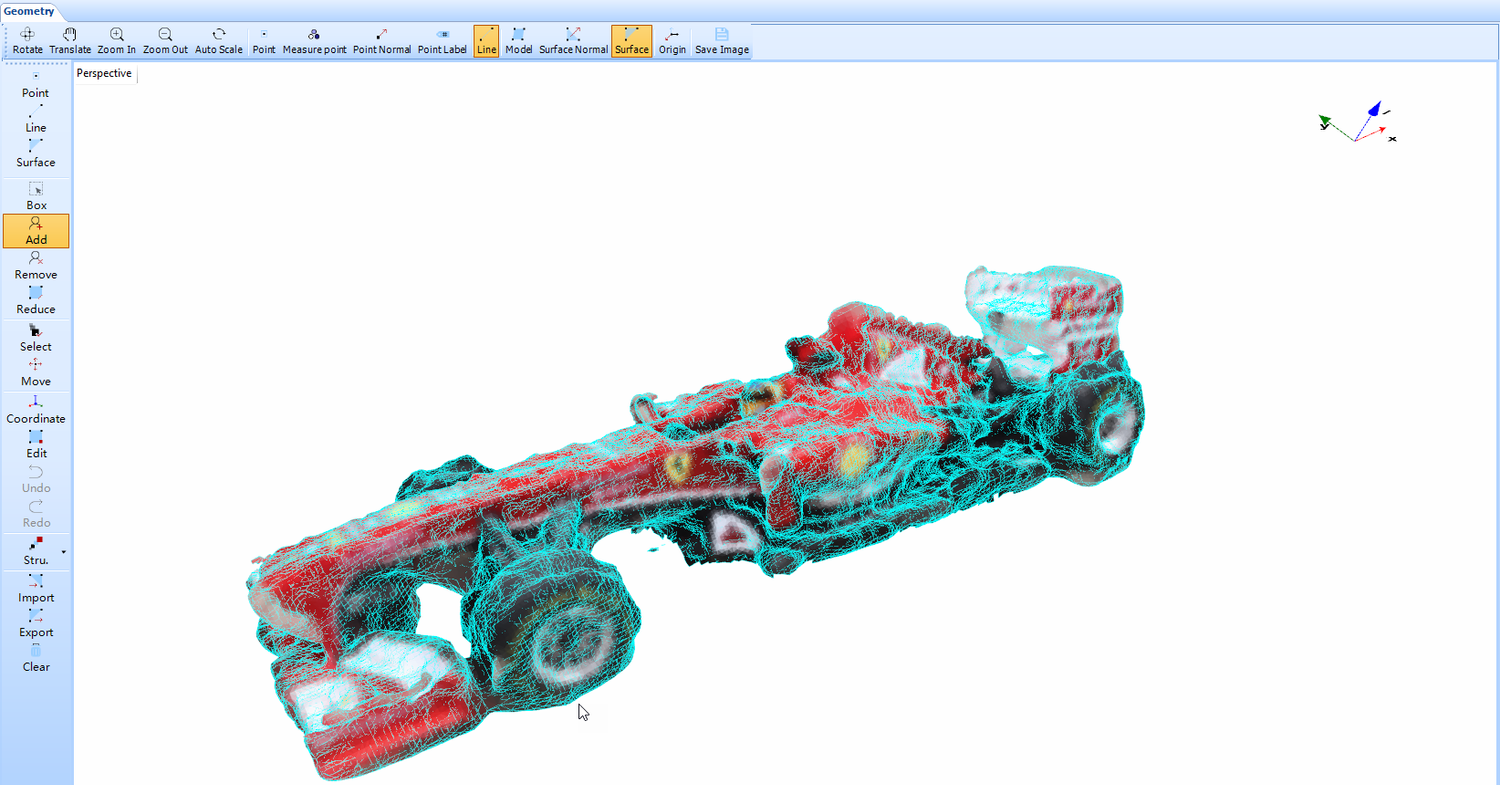1500x785 pixels.
Task: Click the Point Label icon
Action: tap(442, 40)
